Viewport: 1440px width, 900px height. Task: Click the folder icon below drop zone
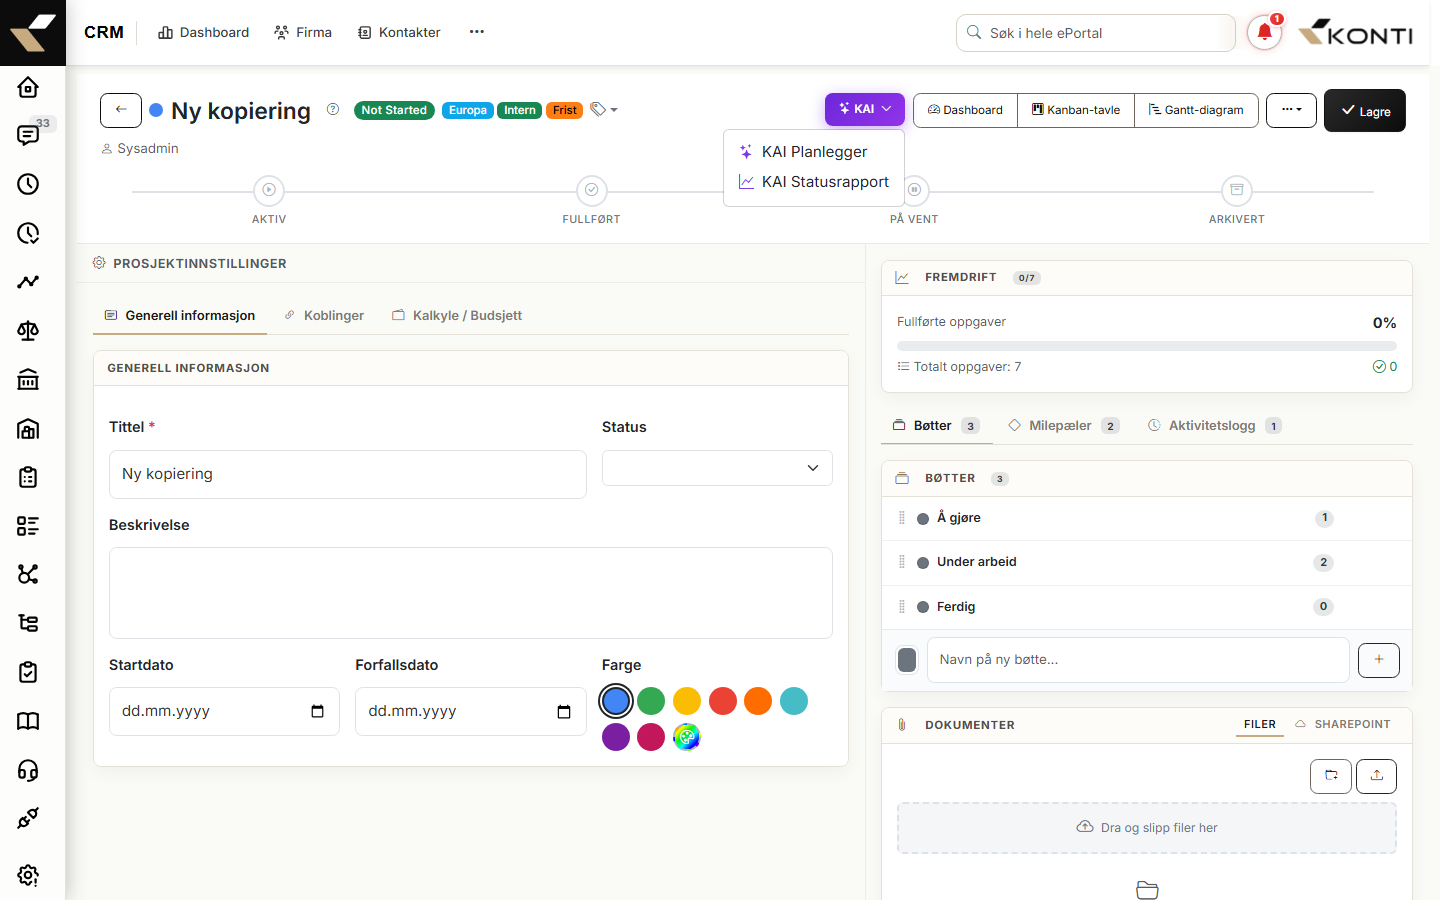(1147, 890)
